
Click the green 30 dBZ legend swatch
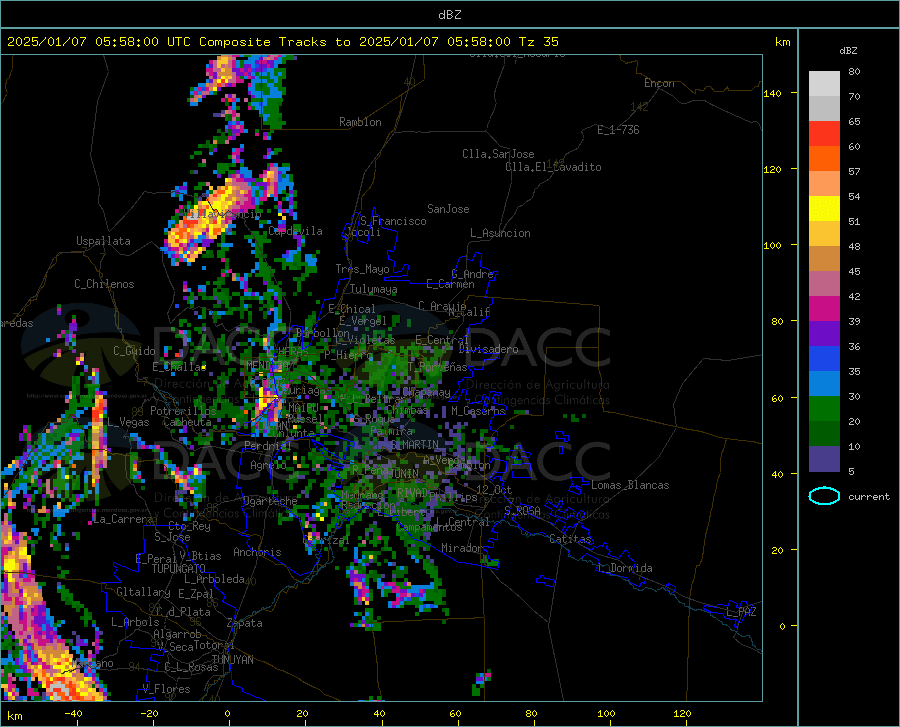[x=824, y=409]
